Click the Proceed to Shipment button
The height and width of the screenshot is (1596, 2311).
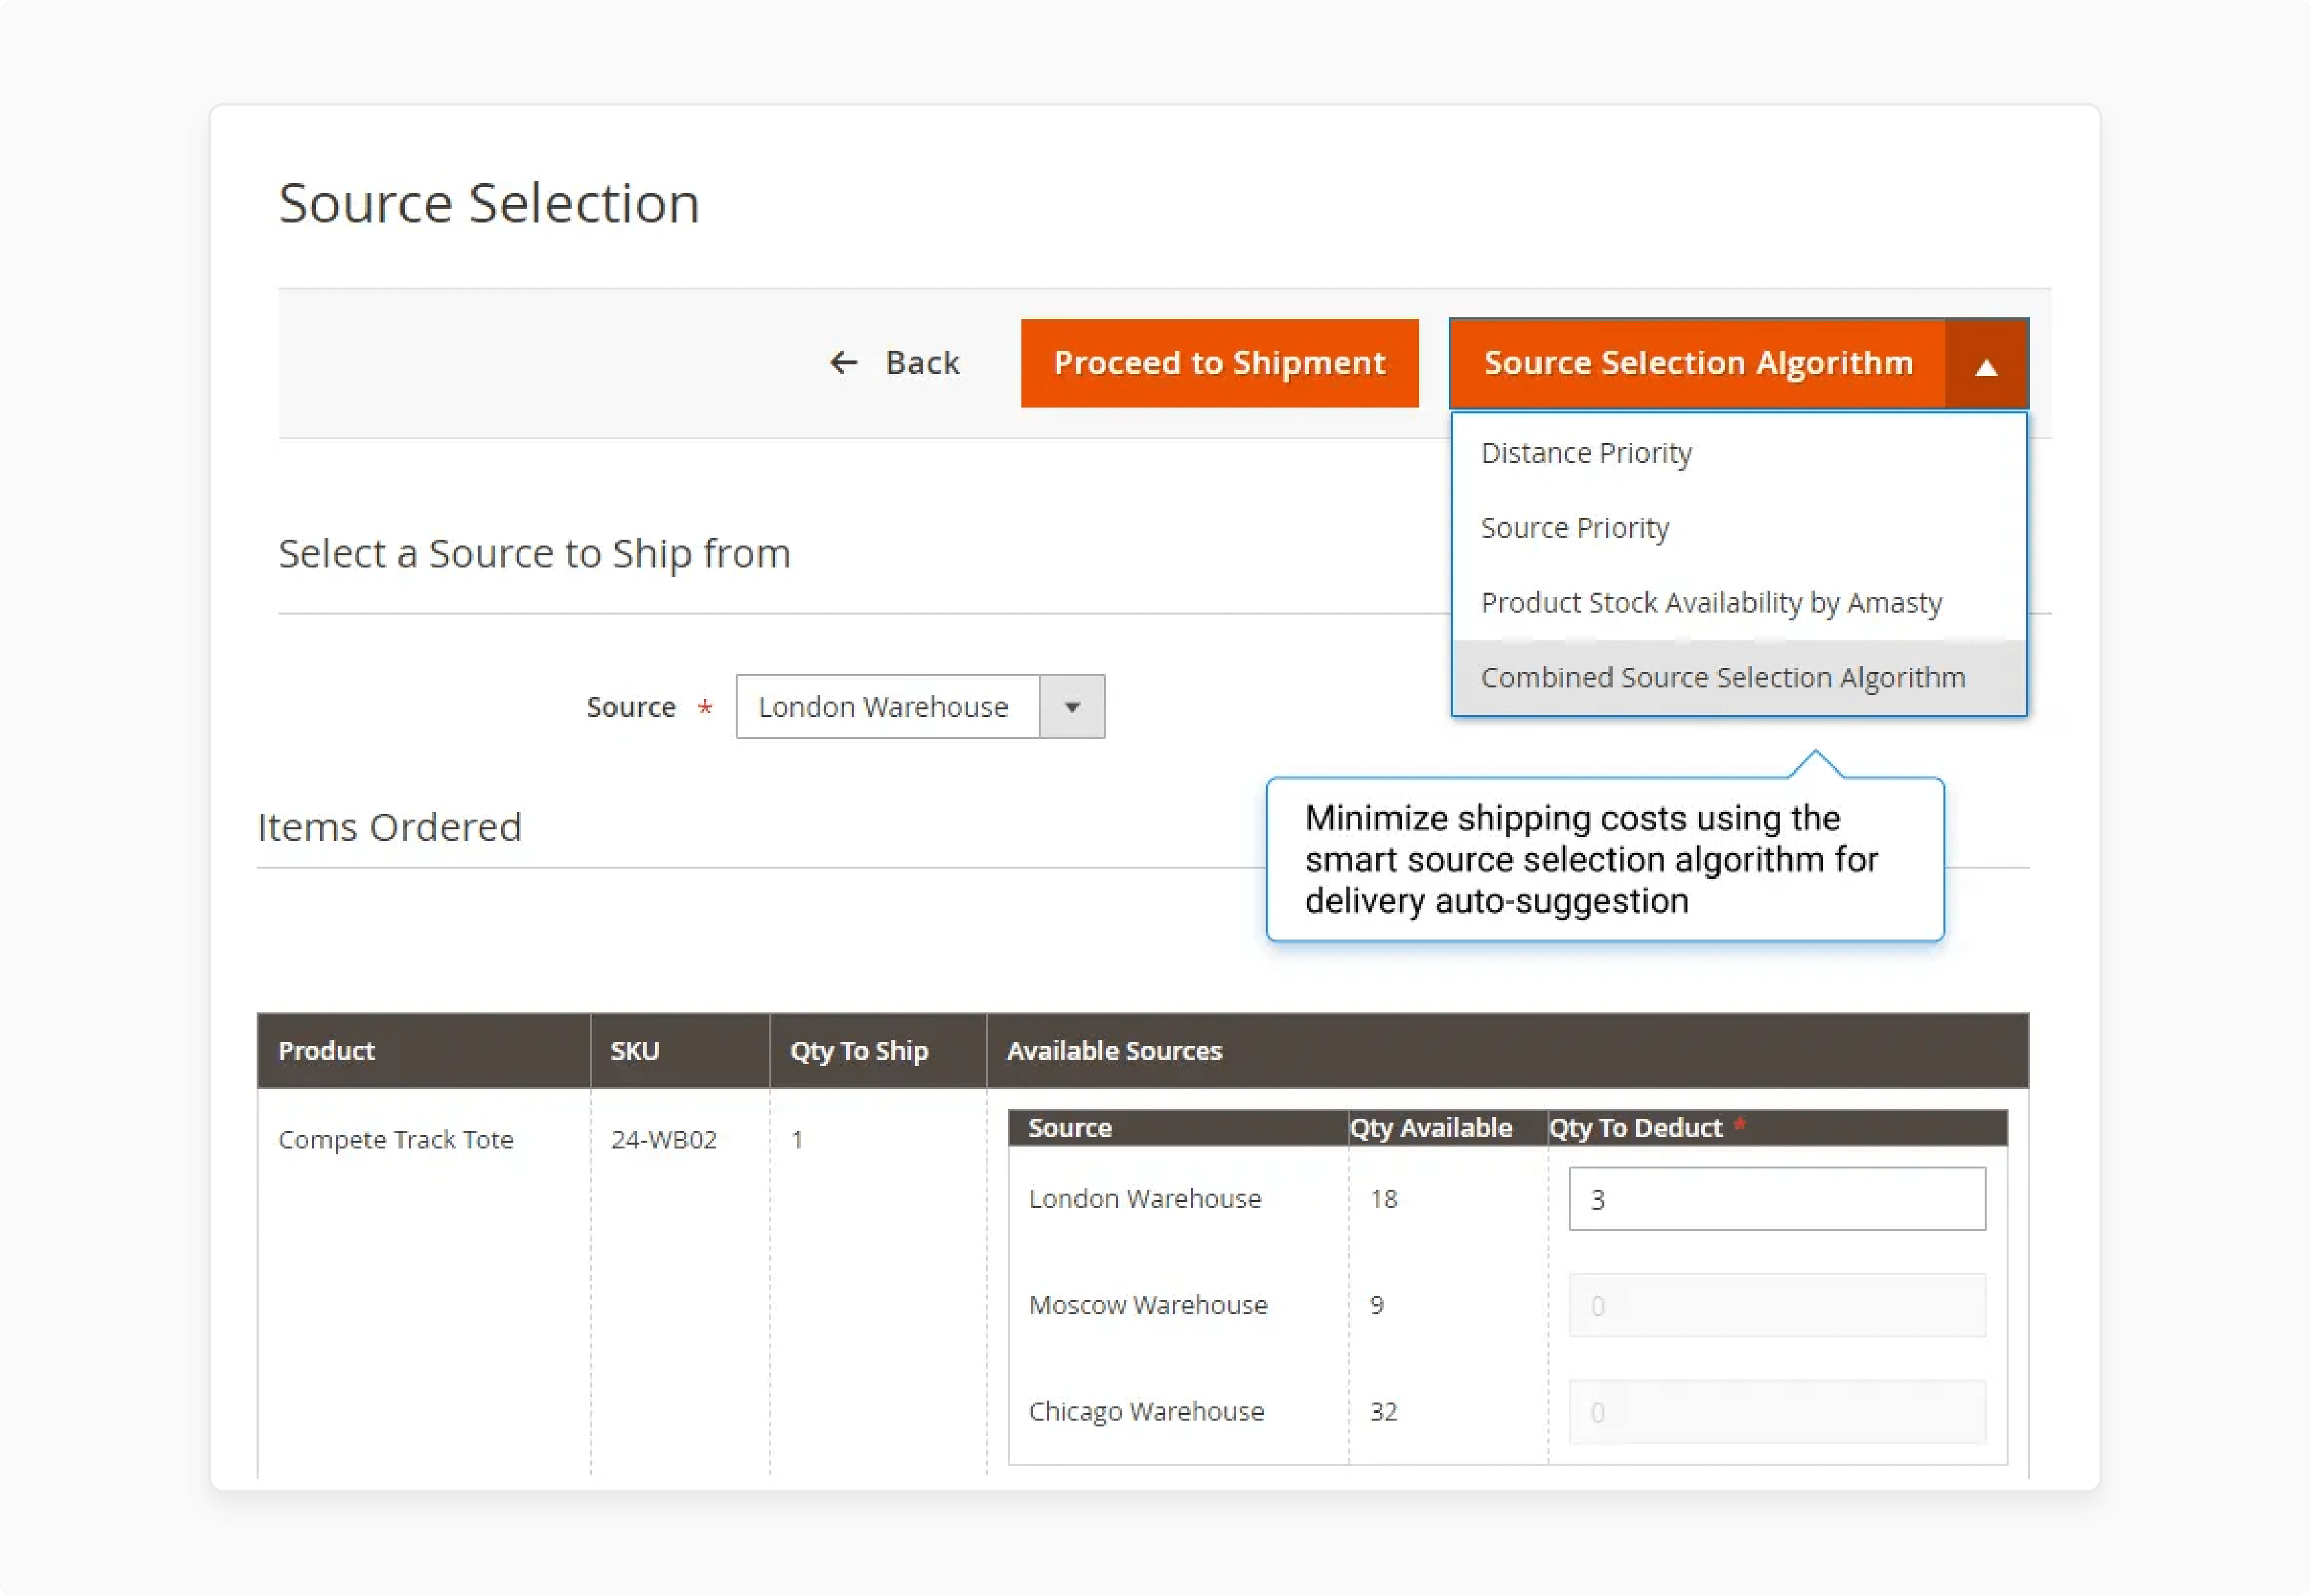1219,364
